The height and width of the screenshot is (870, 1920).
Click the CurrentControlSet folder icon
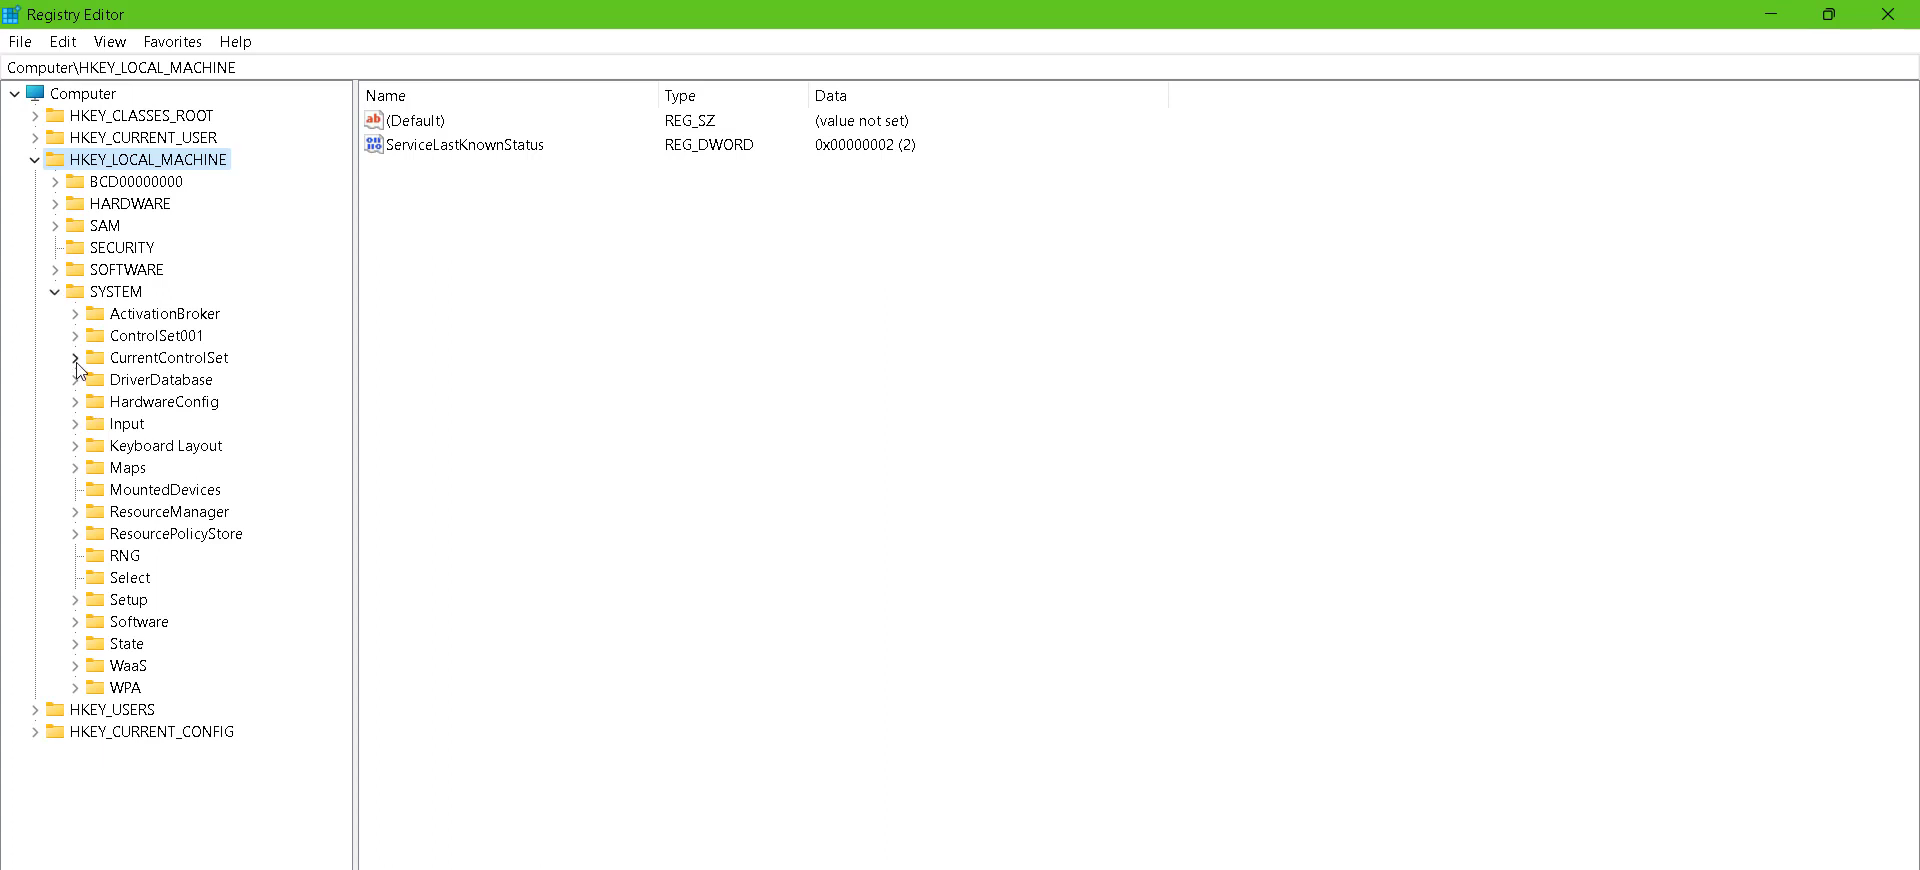point(95,357)
